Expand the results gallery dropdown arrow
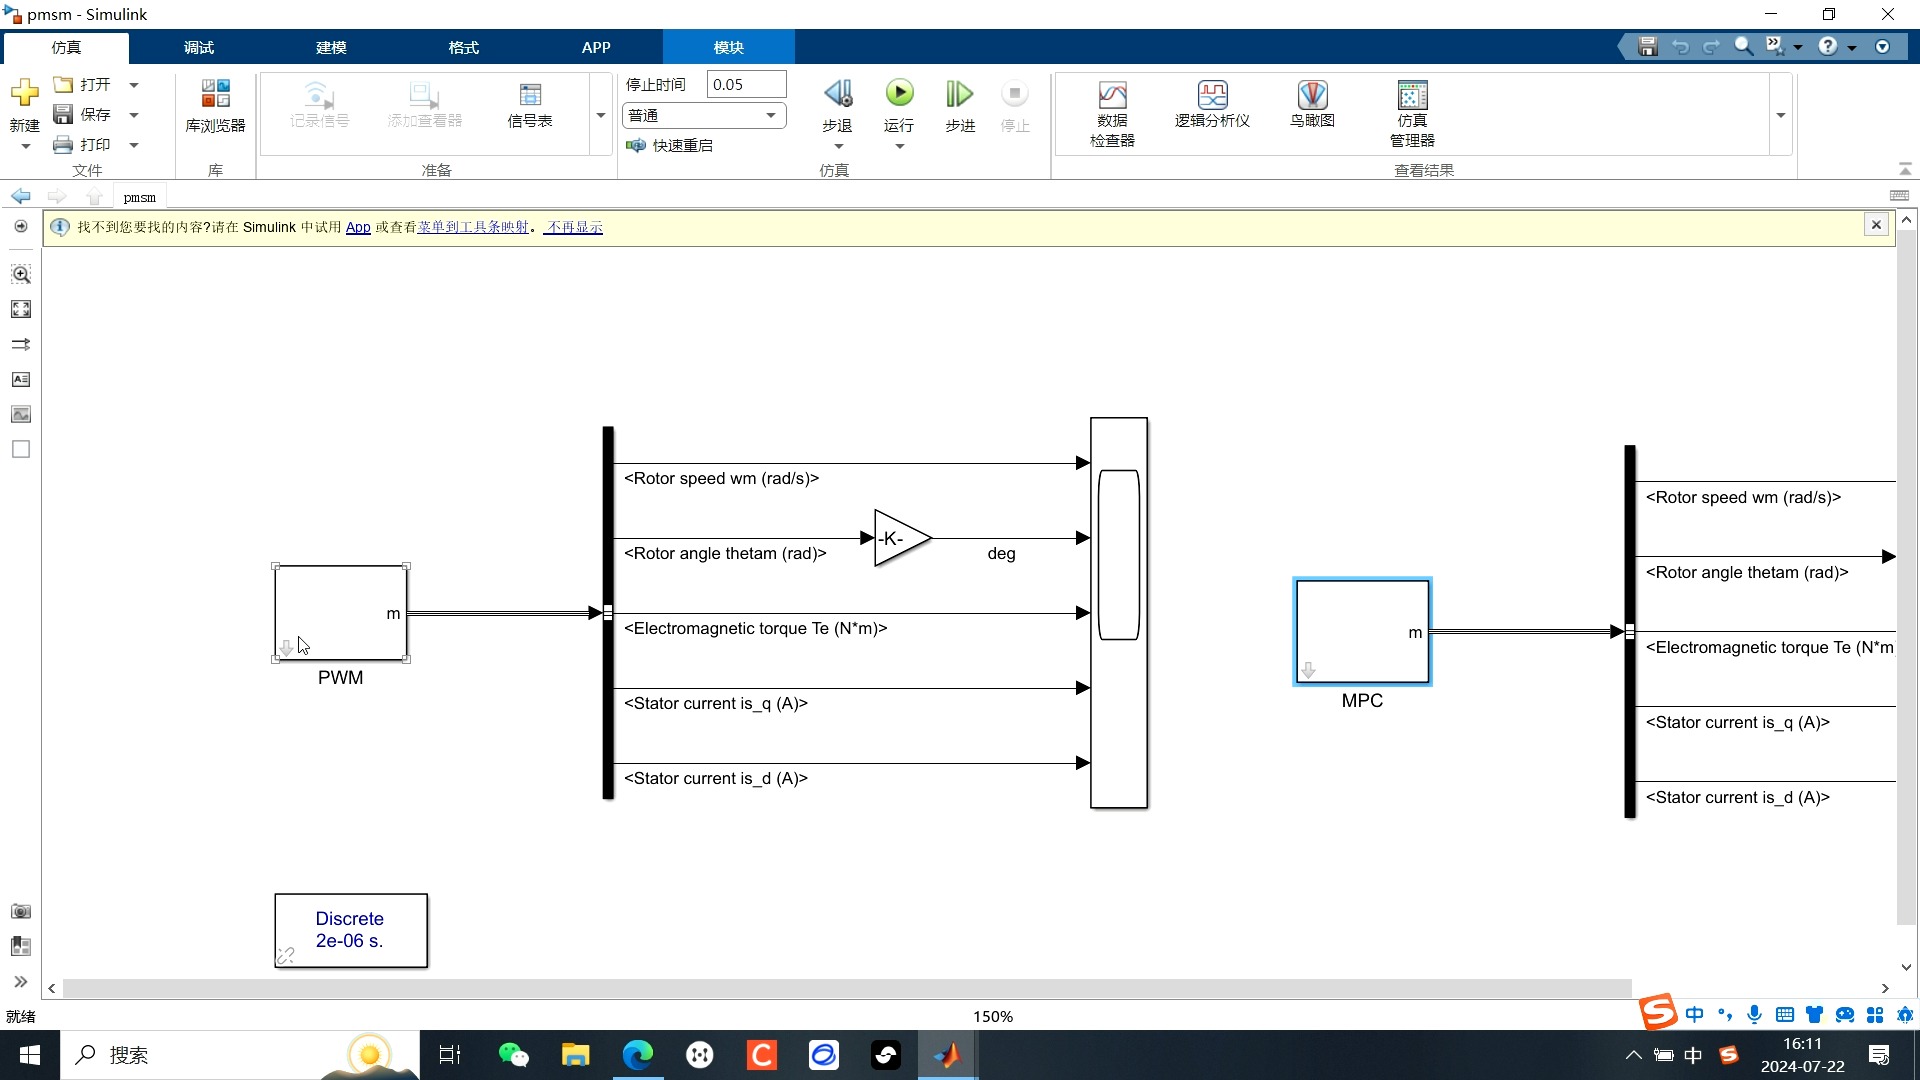This screenshot has width=1920, height=1080. tap(1780, 116)
